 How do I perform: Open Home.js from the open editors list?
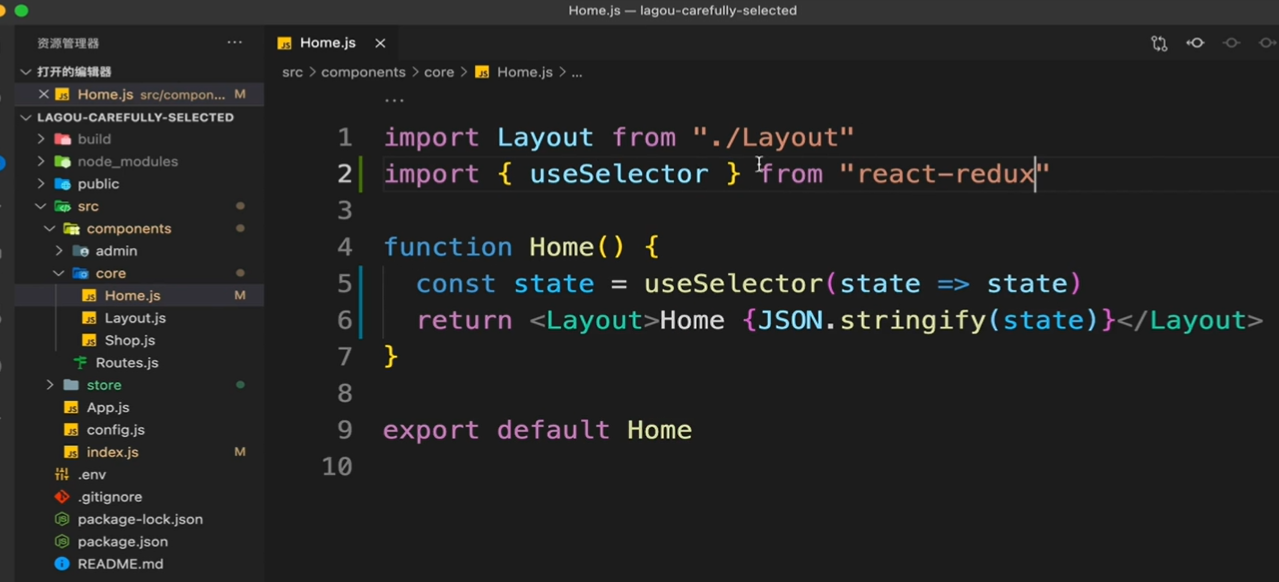139,94
